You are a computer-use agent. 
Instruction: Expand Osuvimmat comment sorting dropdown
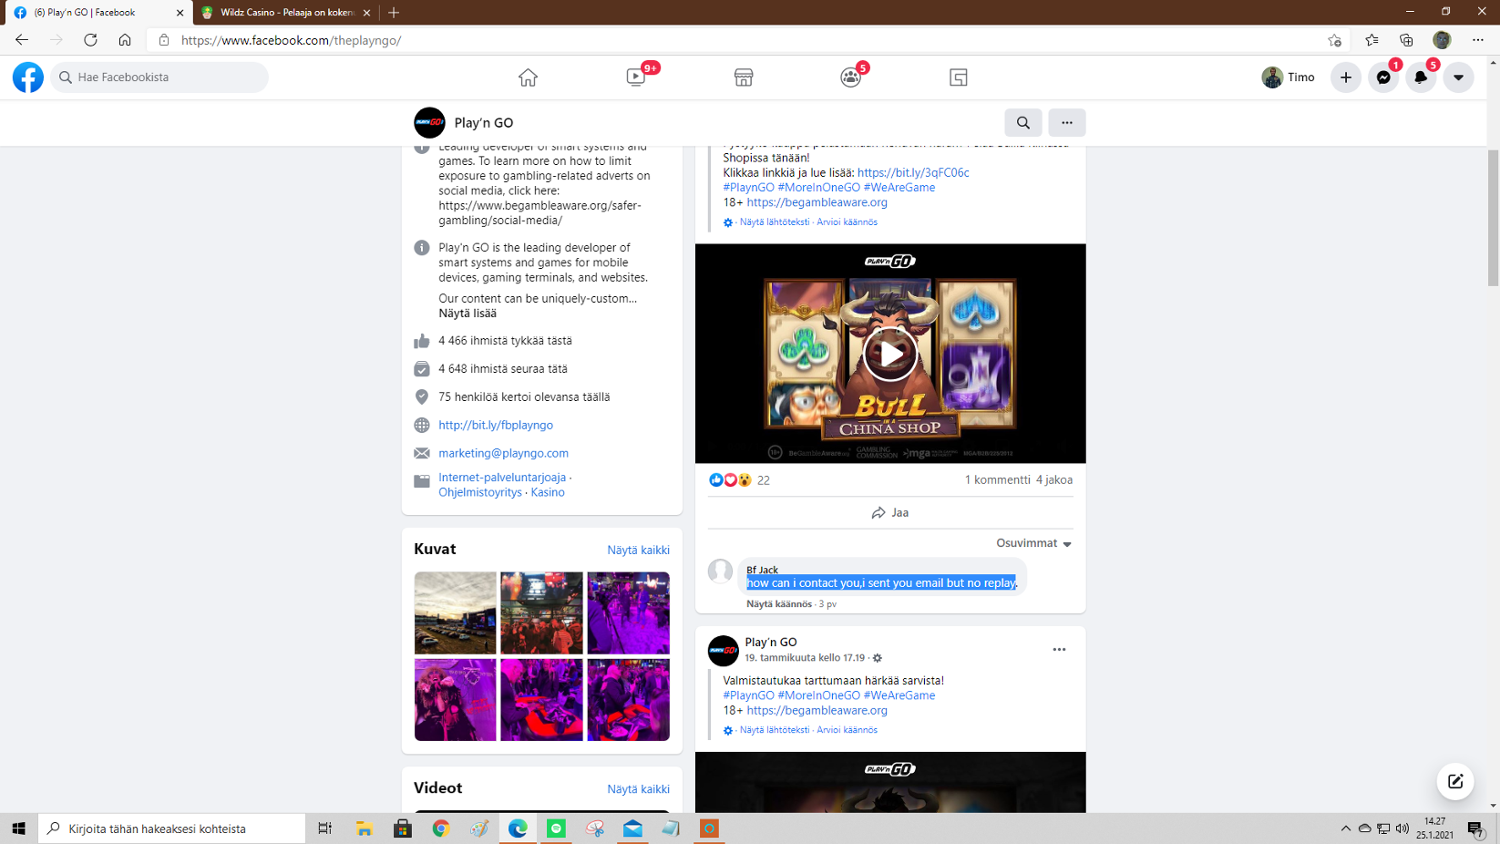coord(1034,543)
